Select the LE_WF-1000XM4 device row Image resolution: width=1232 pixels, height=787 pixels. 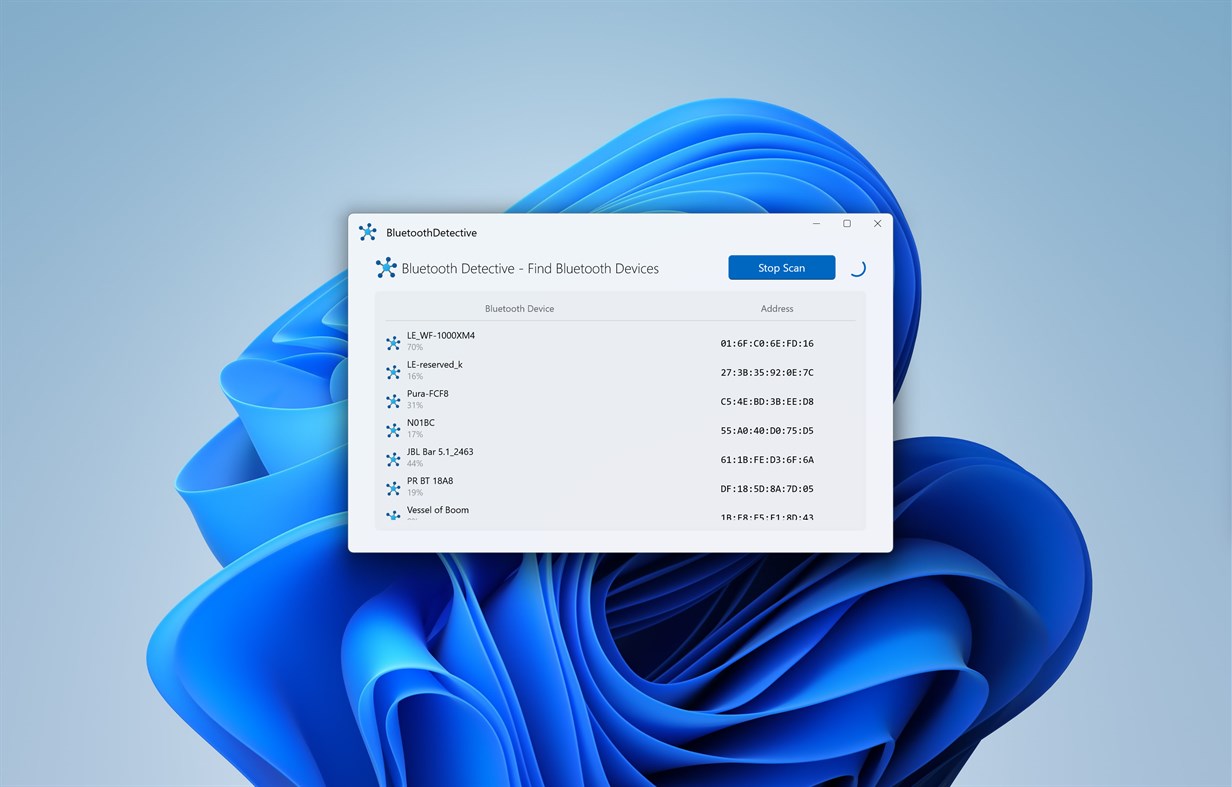point(560,341)
